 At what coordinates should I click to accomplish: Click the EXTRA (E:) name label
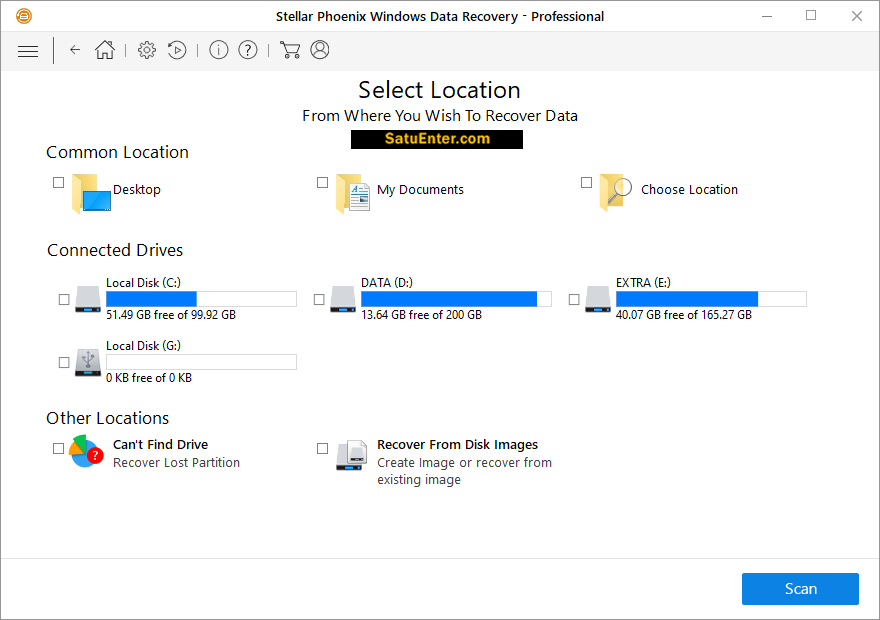pyautogui.click(x=643, y=283)
